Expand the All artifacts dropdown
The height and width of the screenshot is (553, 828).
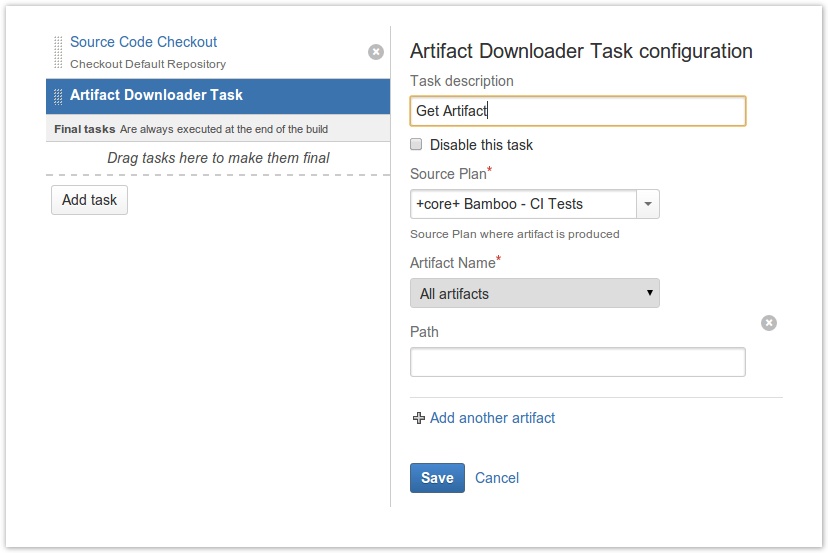coord(534,293)
